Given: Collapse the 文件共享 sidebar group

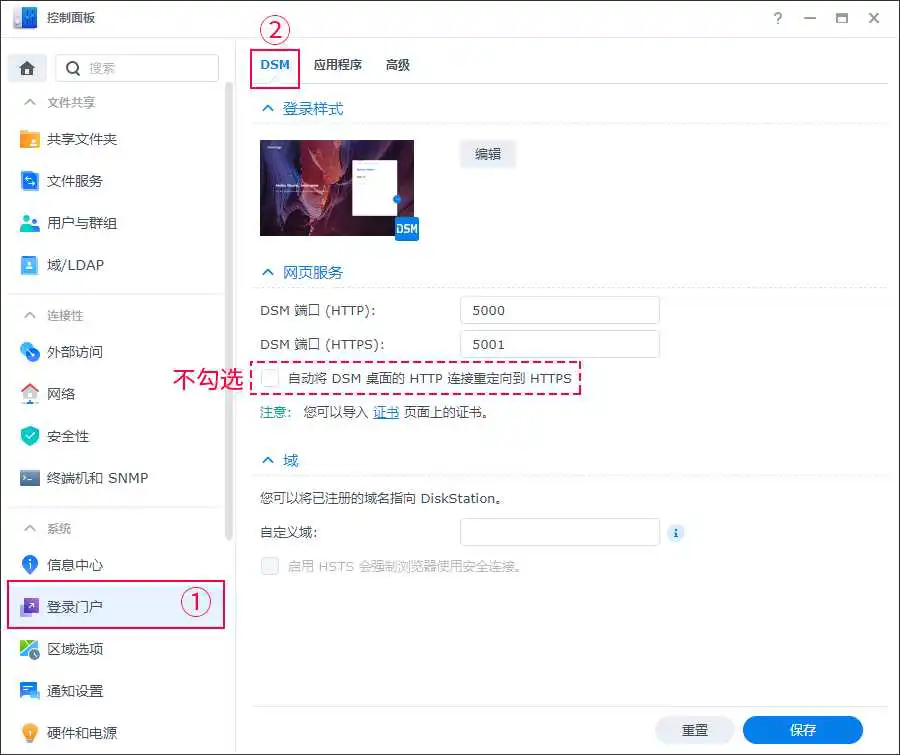Looking at the screenshot, I should coord(29,103).
